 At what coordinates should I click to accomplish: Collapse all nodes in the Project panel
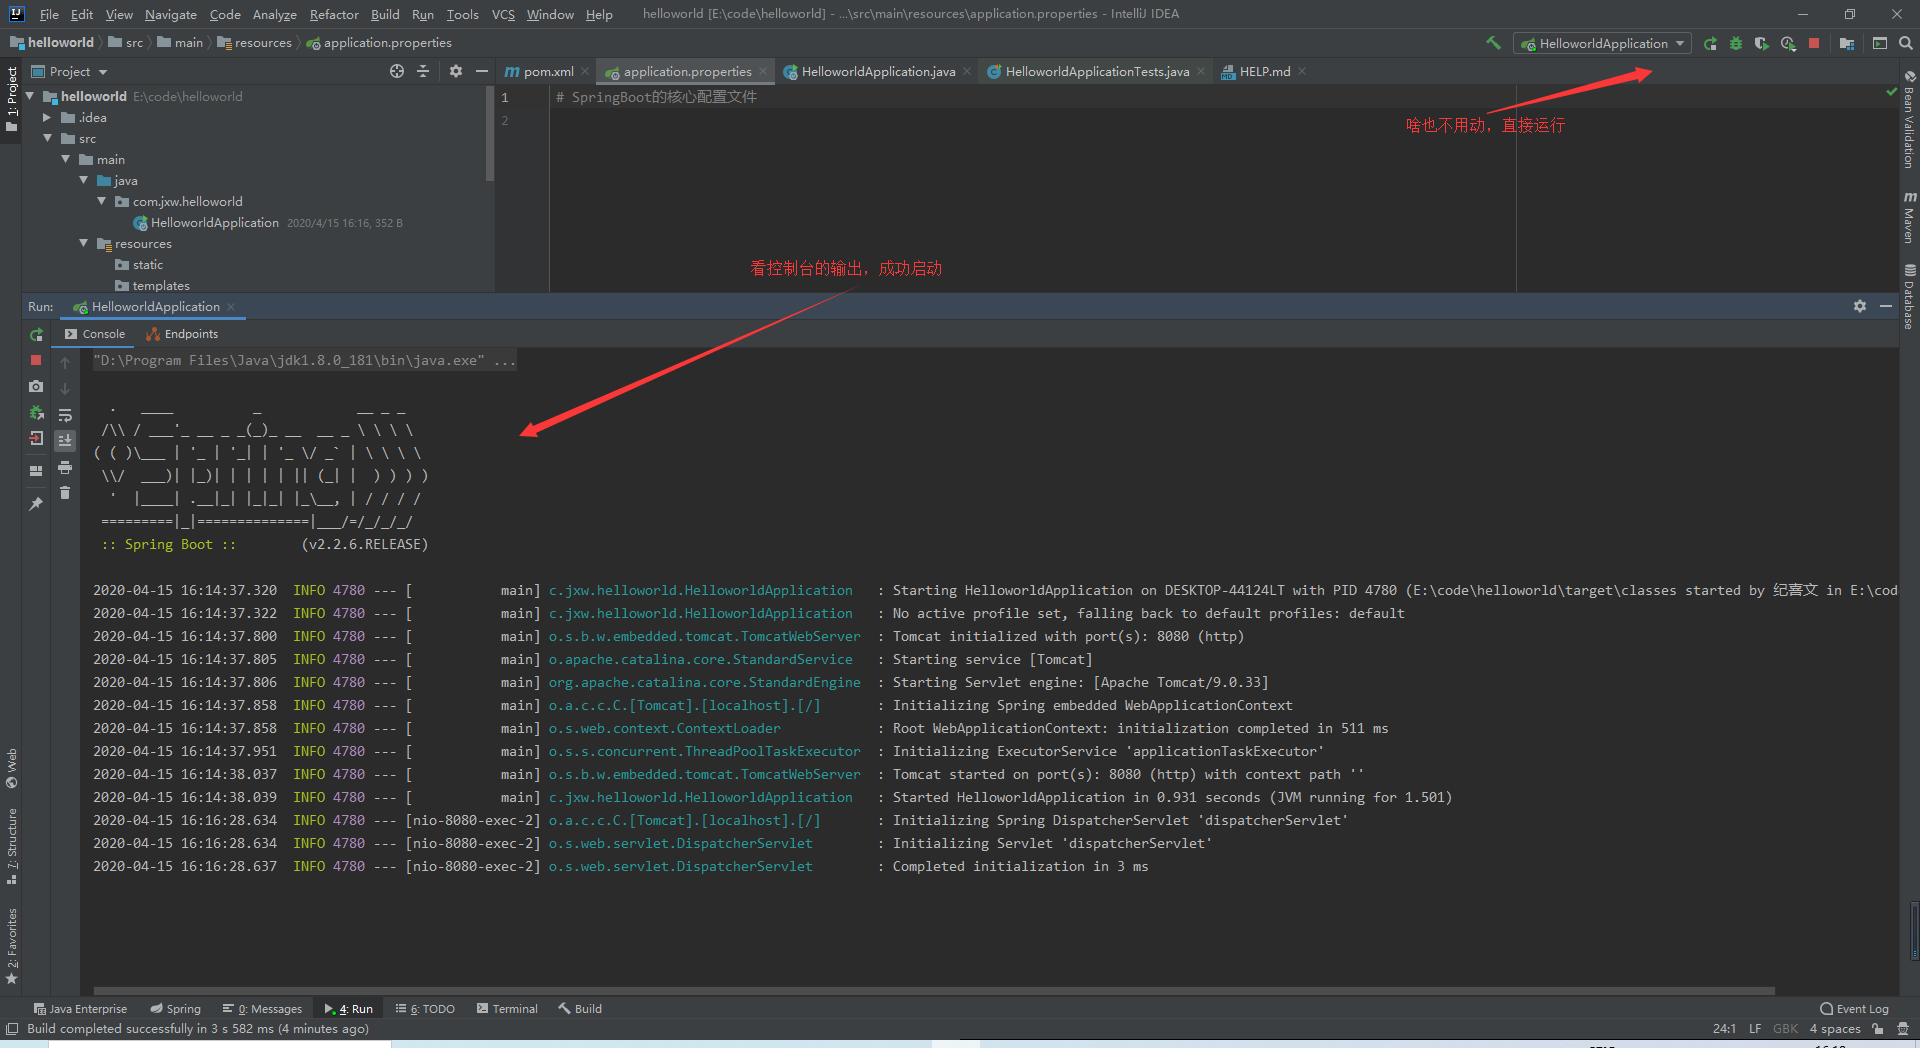[x=423, y=71]
